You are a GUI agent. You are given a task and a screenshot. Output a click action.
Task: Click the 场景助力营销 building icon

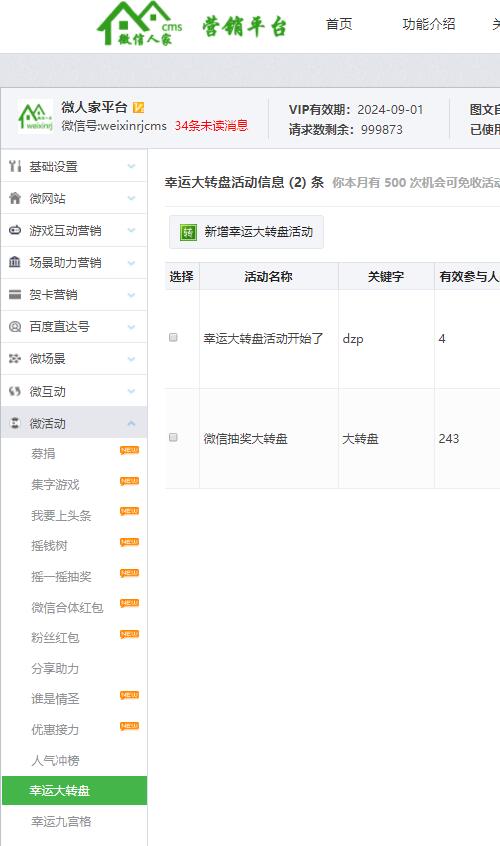coord(15,262)
